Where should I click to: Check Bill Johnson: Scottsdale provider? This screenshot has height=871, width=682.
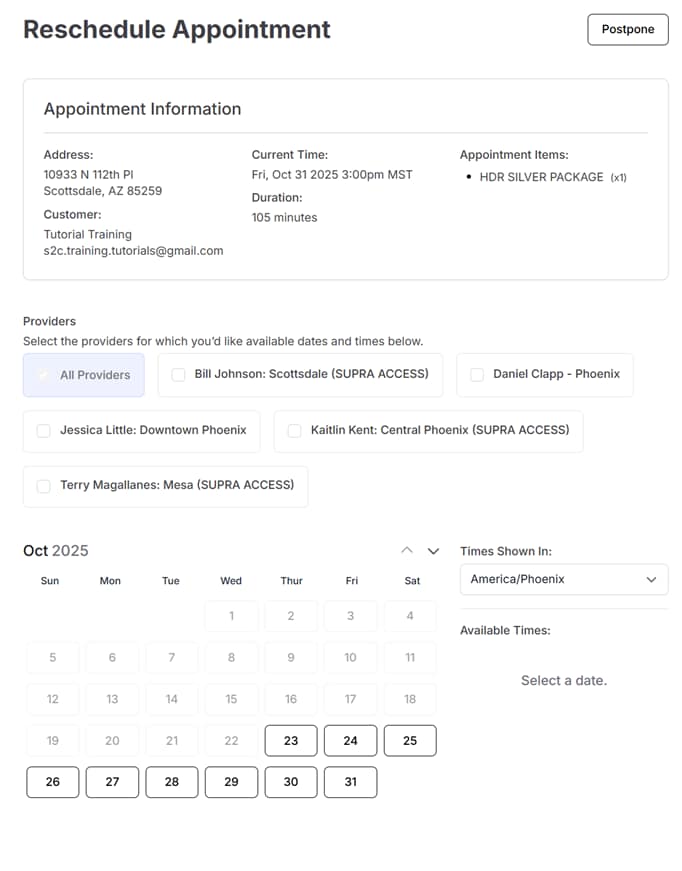pyautogui.click(x=178, y=375)
